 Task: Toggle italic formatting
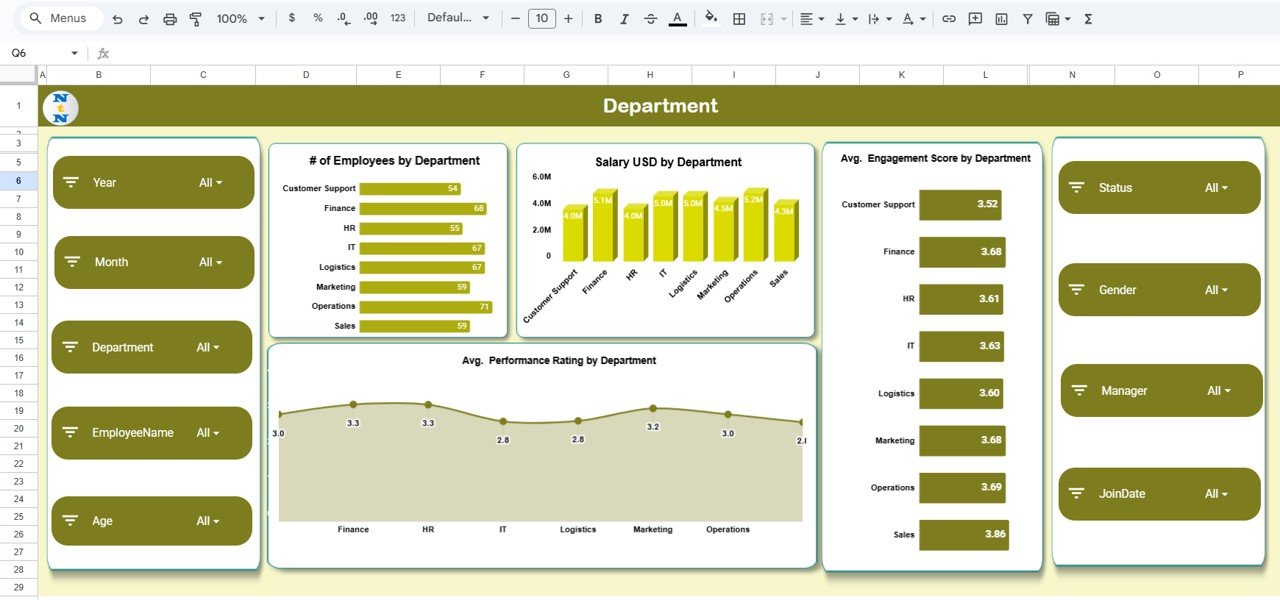623,18
